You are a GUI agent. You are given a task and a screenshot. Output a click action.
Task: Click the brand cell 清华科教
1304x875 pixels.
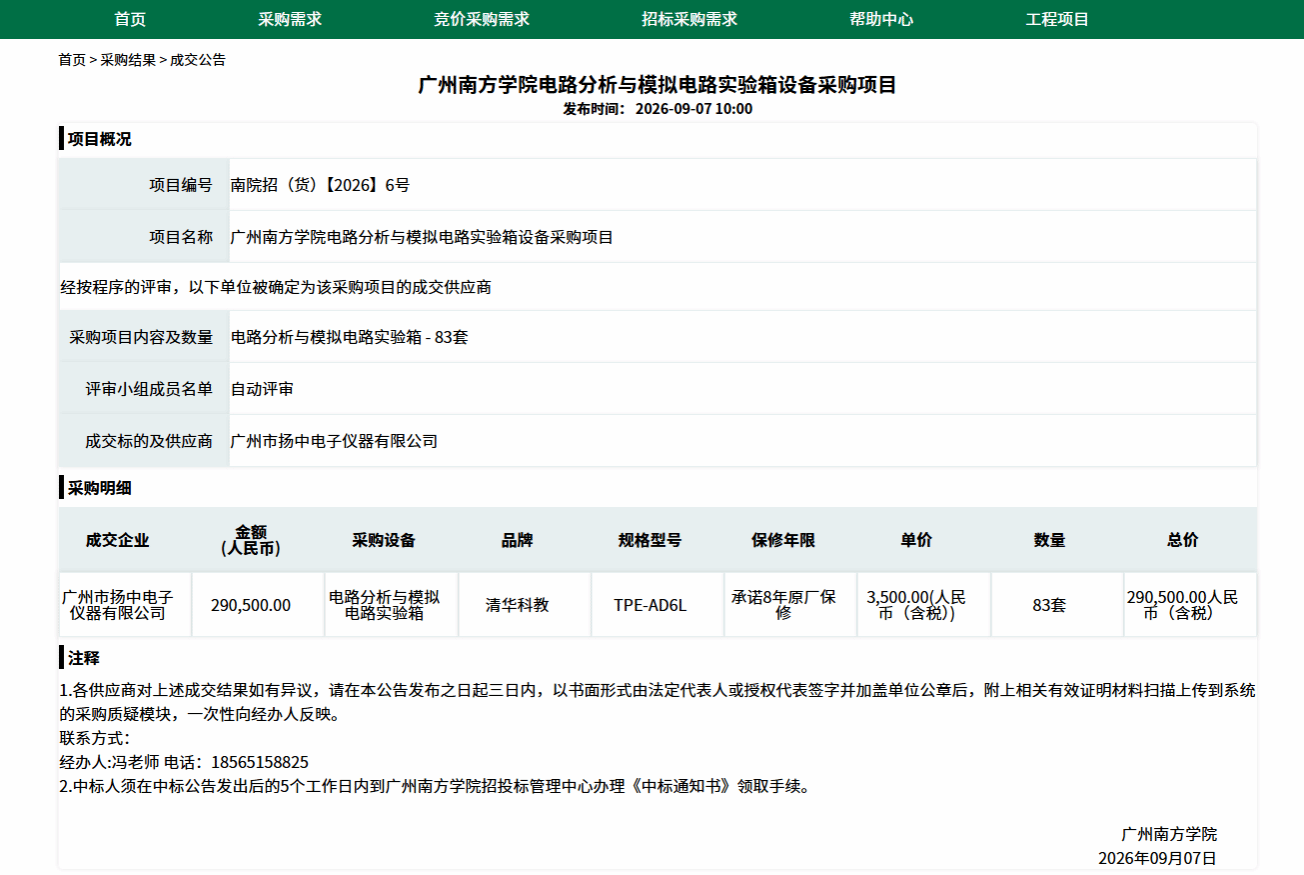pyautogui.click(x=517, y=605)
